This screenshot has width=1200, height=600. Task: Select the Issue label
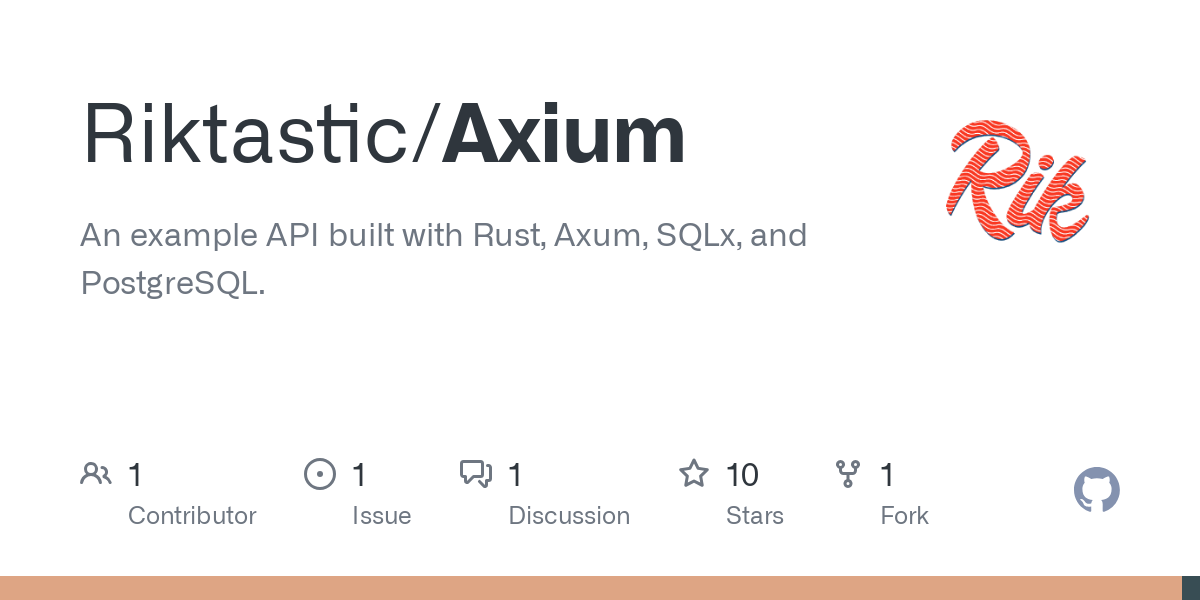tap(381, 516)
